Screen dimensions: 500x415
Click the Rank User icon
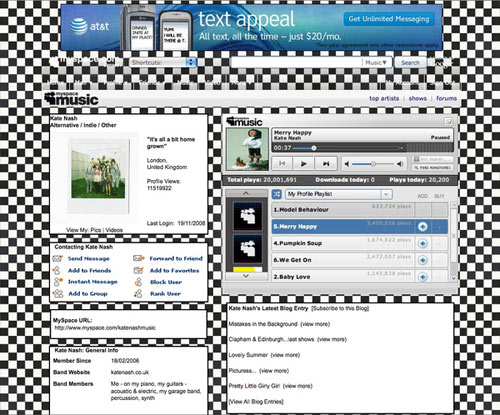tap(138, 294)
